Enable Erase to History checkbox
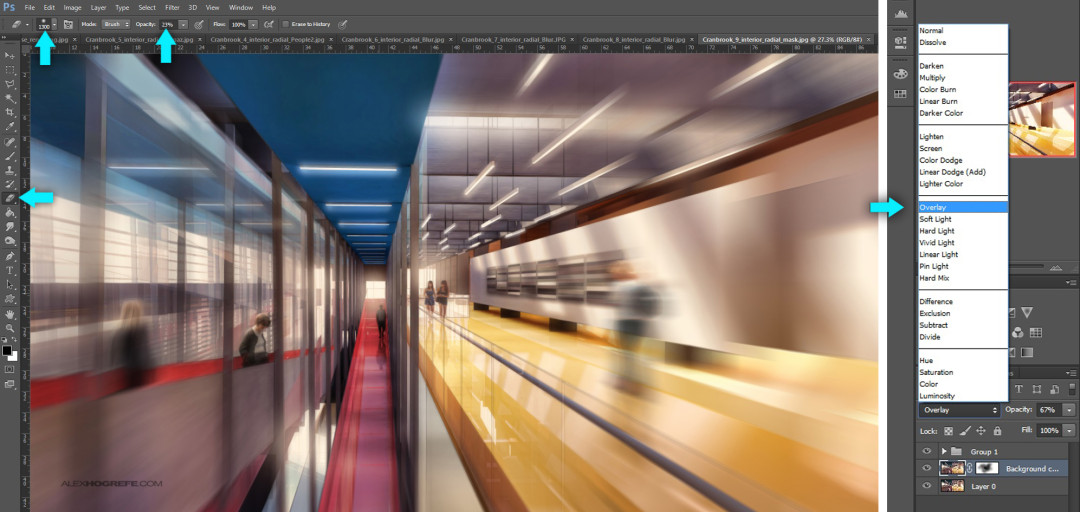This screenshot has width=1080, height=512. click(286, 24)
